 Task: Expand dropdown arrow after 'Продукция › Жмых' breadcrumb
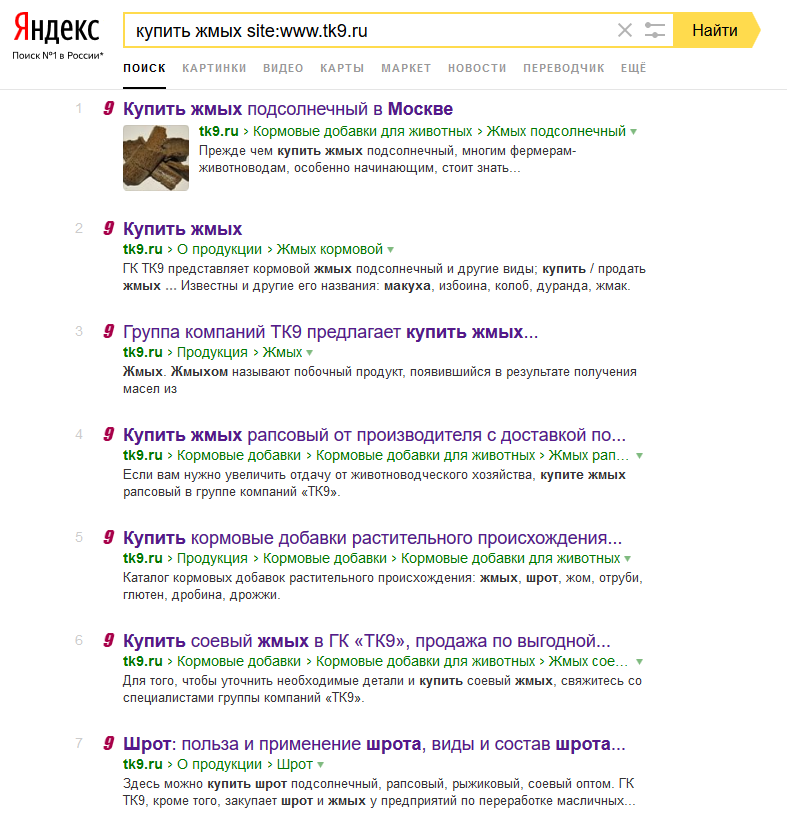(310, 353)
